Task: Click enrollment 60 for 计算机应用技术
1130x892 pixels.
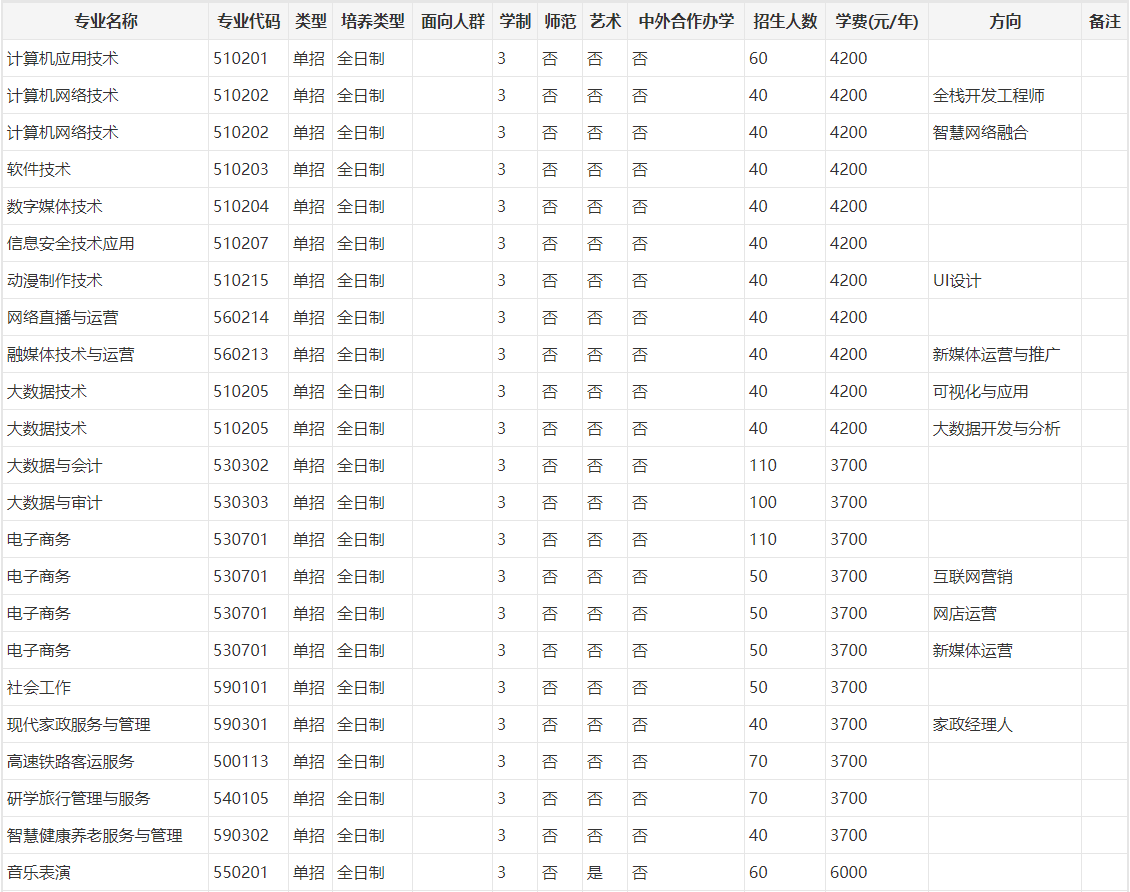Action: (758, 58)
